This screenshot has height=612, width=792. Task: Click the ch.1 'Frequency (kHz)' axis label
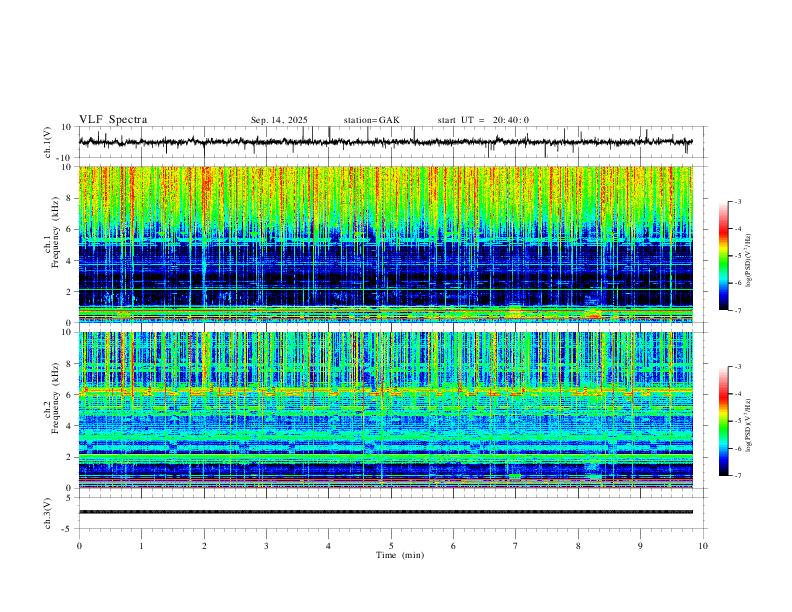point(55,233)
